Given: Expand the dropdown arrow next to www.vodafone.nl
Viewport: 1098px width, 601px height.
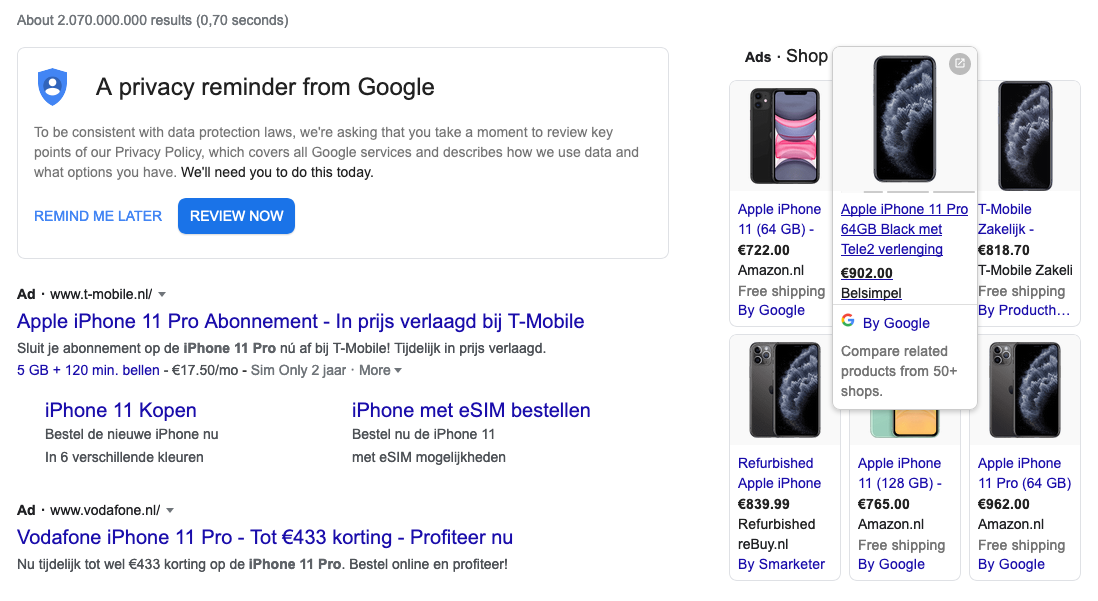Looking at the screenshot, I should tap(169, 509).
